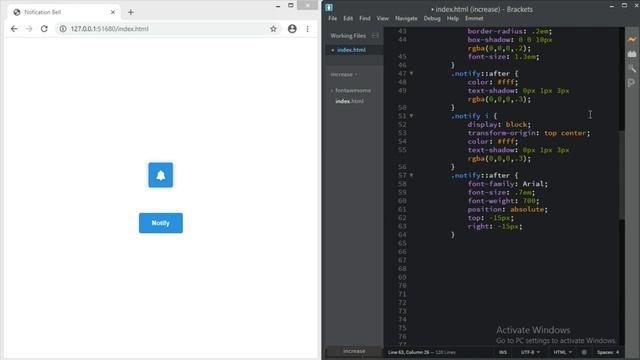Bookmark this page with star icon
Viewport: 640px width, 360px height.
pos(273,29)
